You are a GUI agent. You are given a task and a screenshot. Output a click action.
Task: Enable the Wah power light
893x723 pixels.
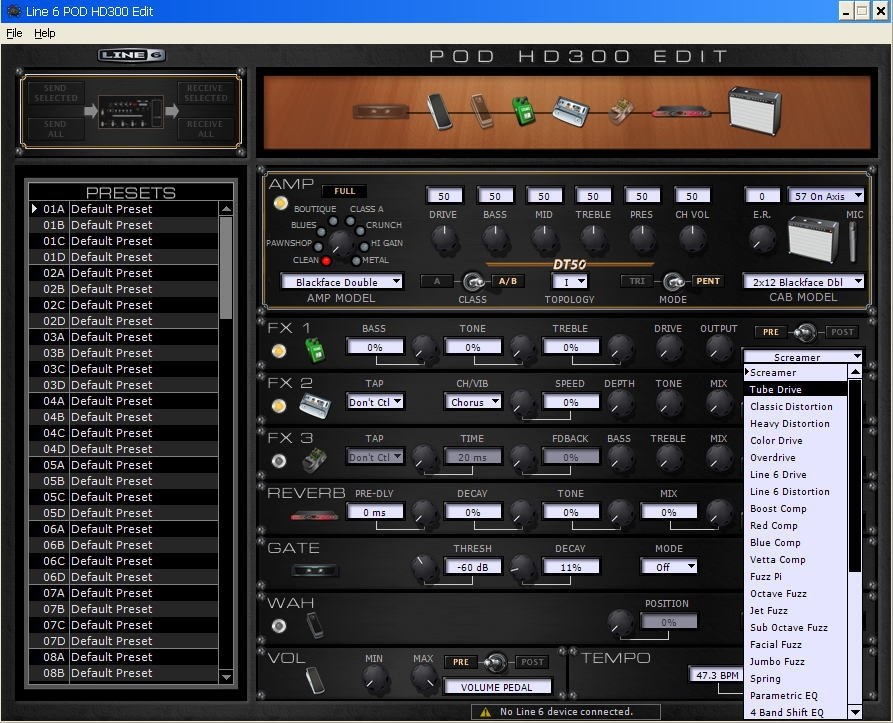(x=278, y=626)
